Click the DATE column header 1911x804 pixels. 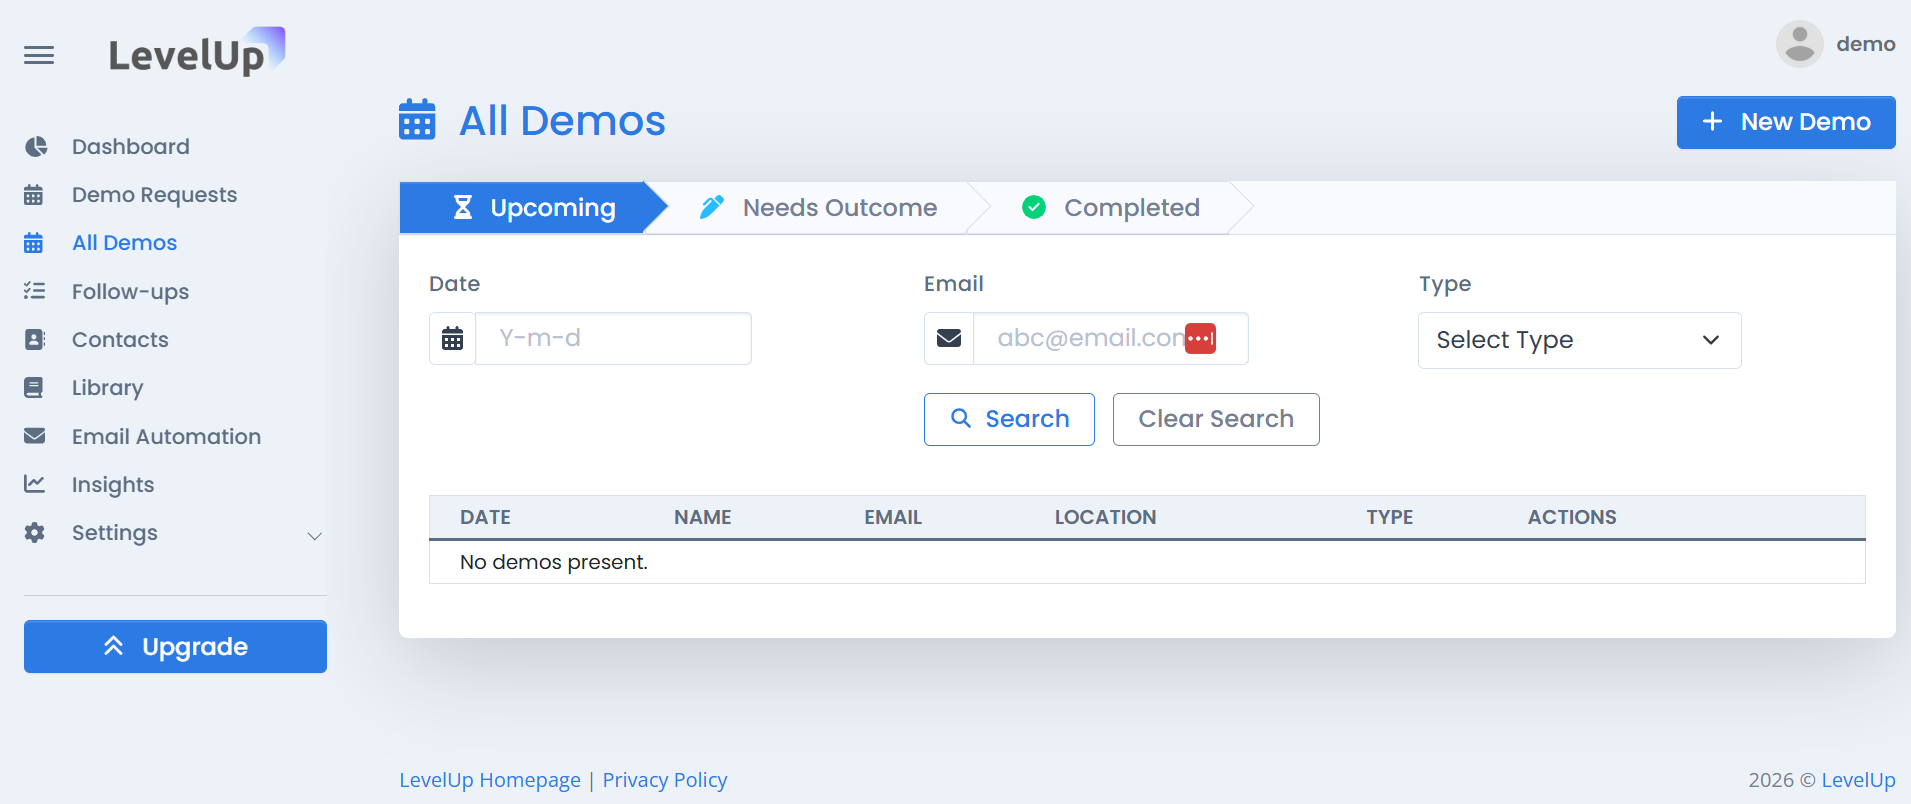(485, 517)
